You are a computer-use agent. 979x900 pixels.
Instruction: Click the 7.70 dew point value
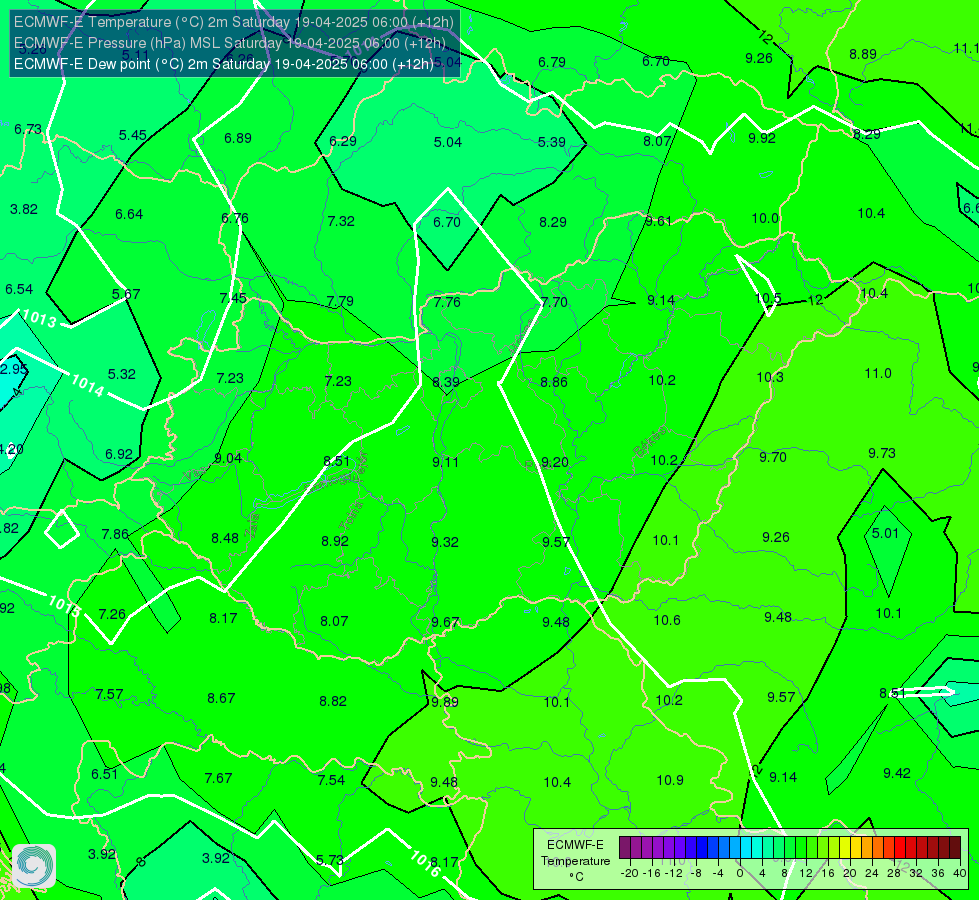554,302
